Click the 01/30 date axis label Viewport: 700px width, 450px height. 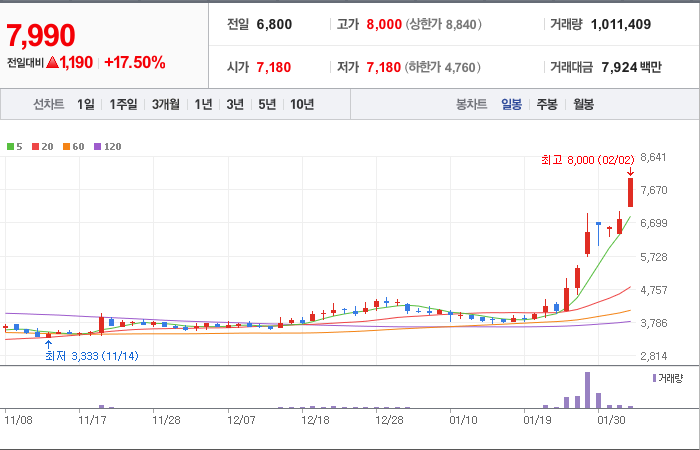pos(612,420)
